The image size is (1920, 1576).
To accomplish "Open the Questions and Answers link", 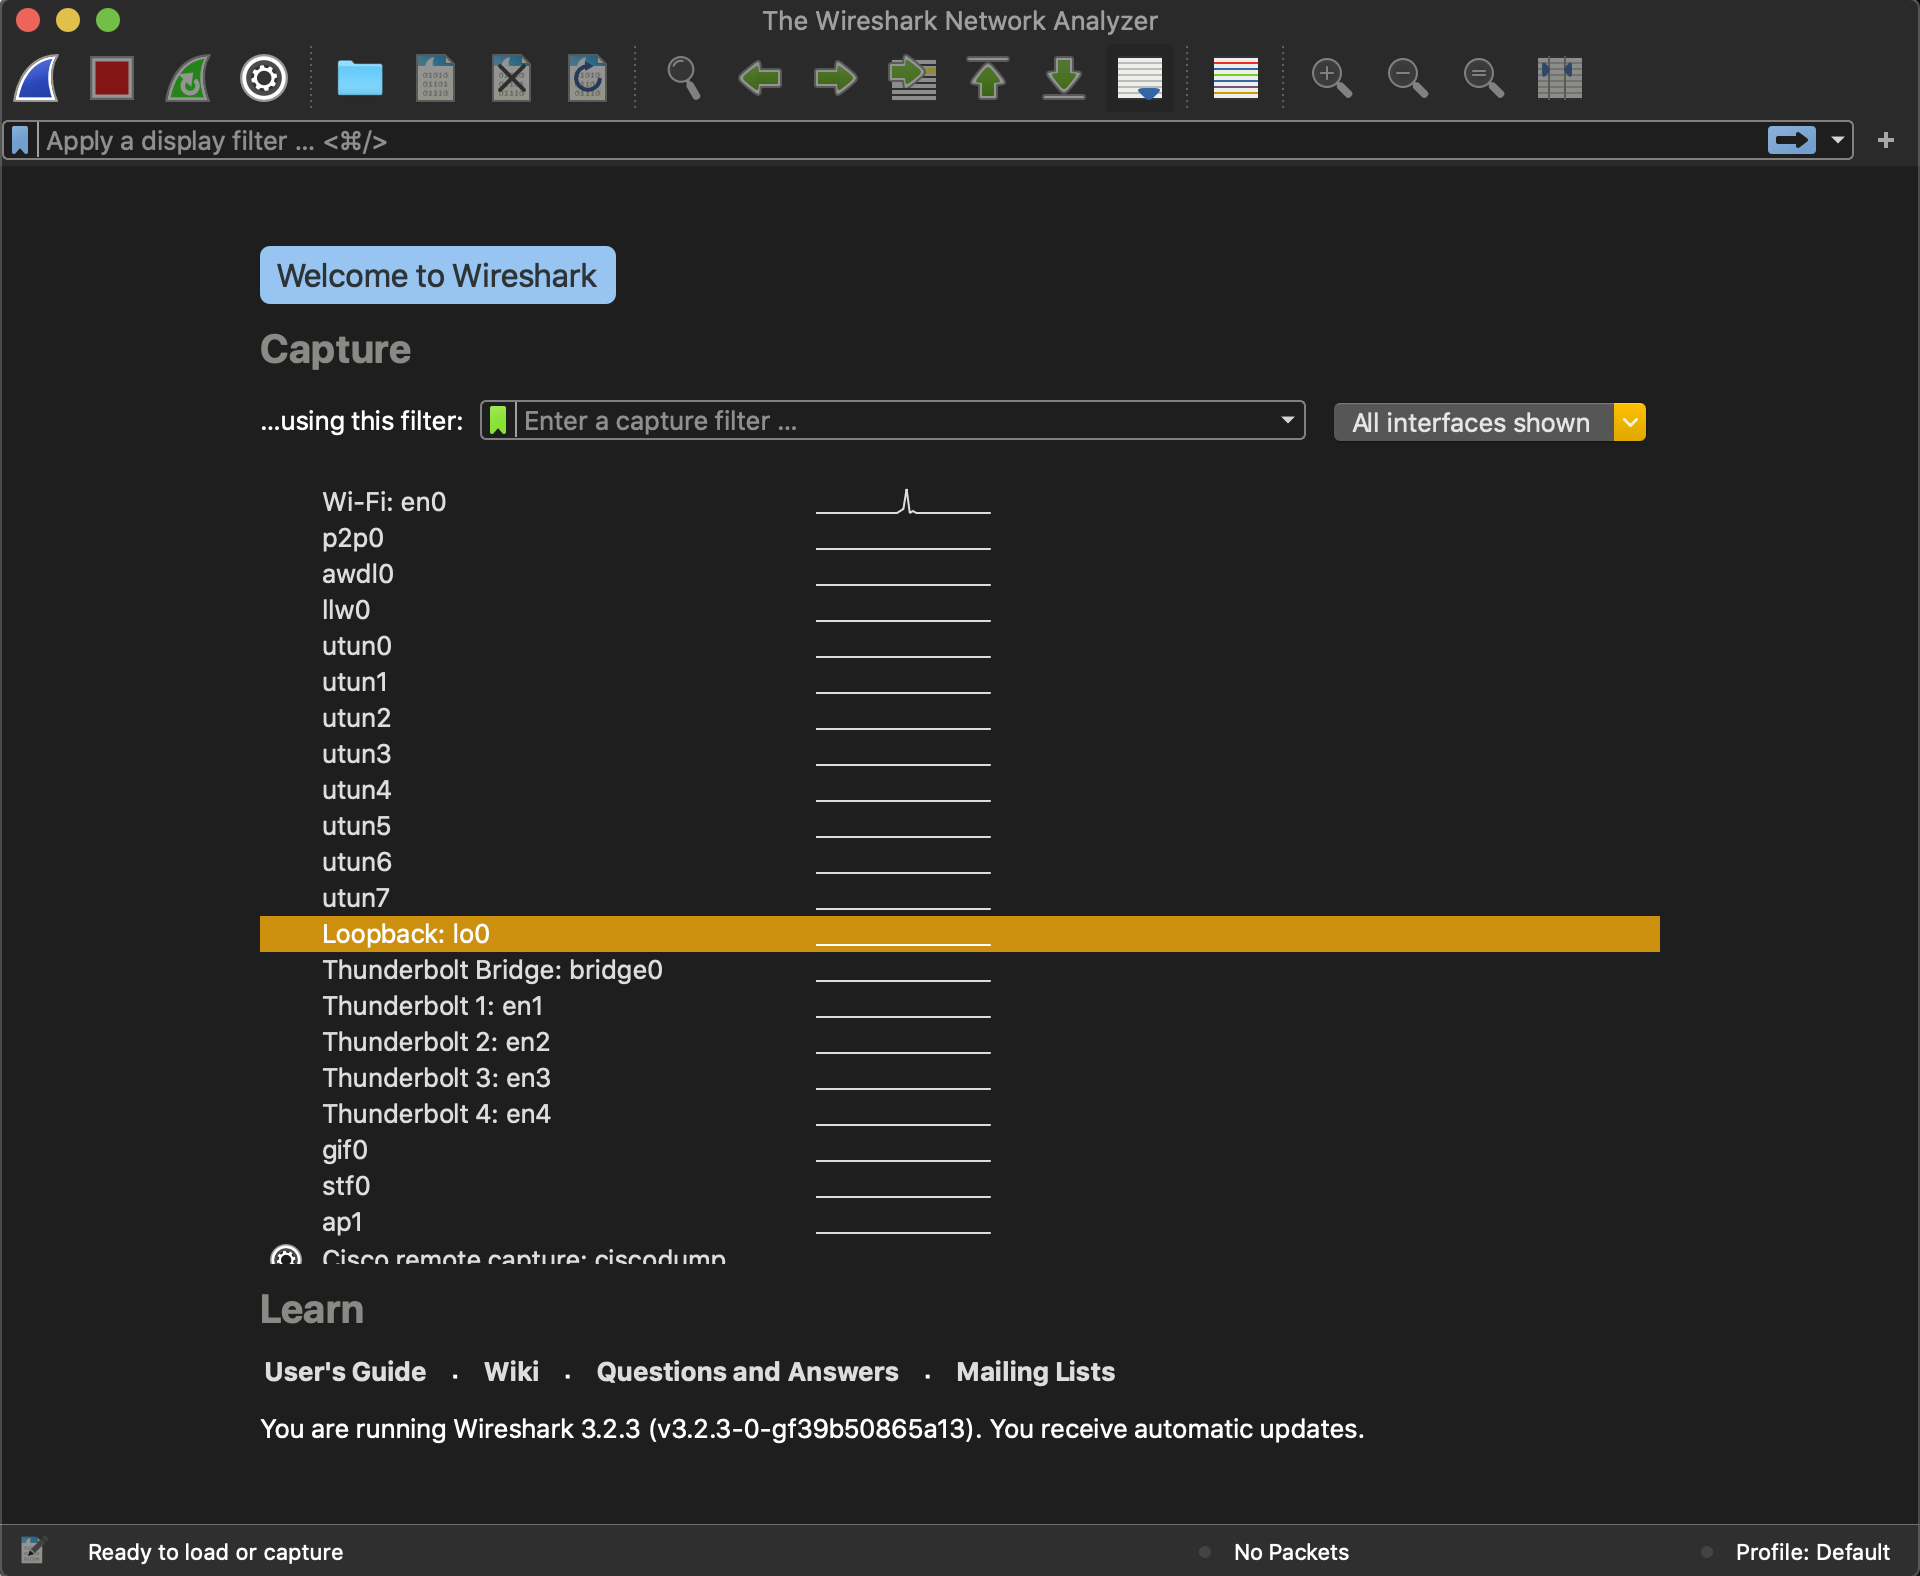I will pyautogui.click(x=747, y=1372).
